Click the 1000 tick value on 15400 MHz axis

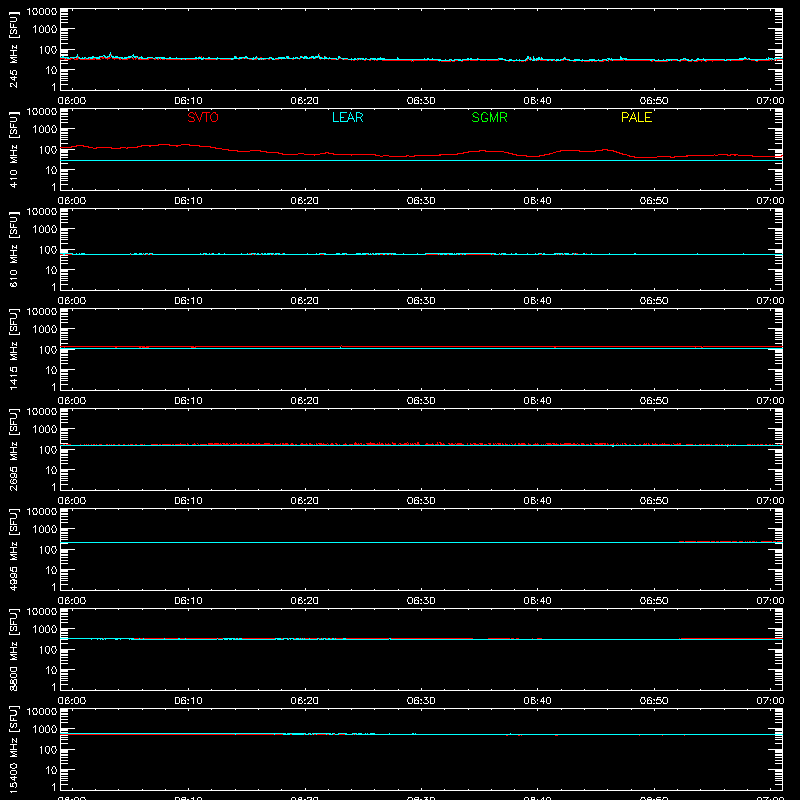45,729
